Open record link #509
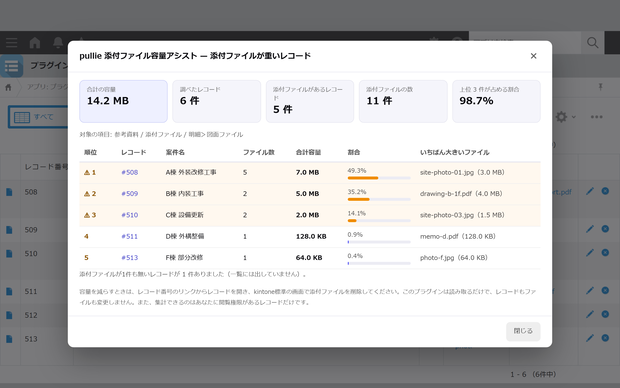The height and width of the screenshot is (388, 620). tap(130, 194)
